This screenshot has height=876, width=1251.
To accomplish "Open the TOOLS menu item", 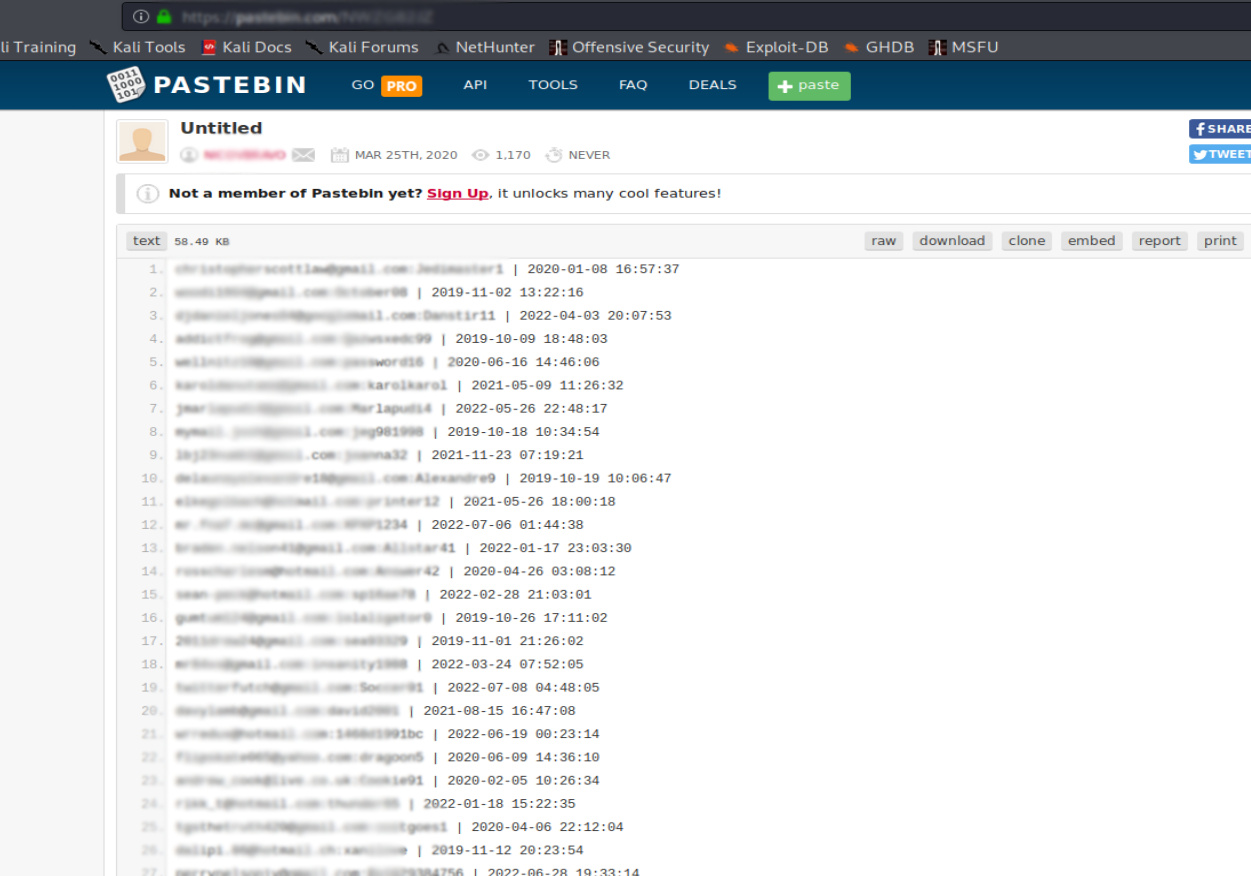I will tap(553, 85).
